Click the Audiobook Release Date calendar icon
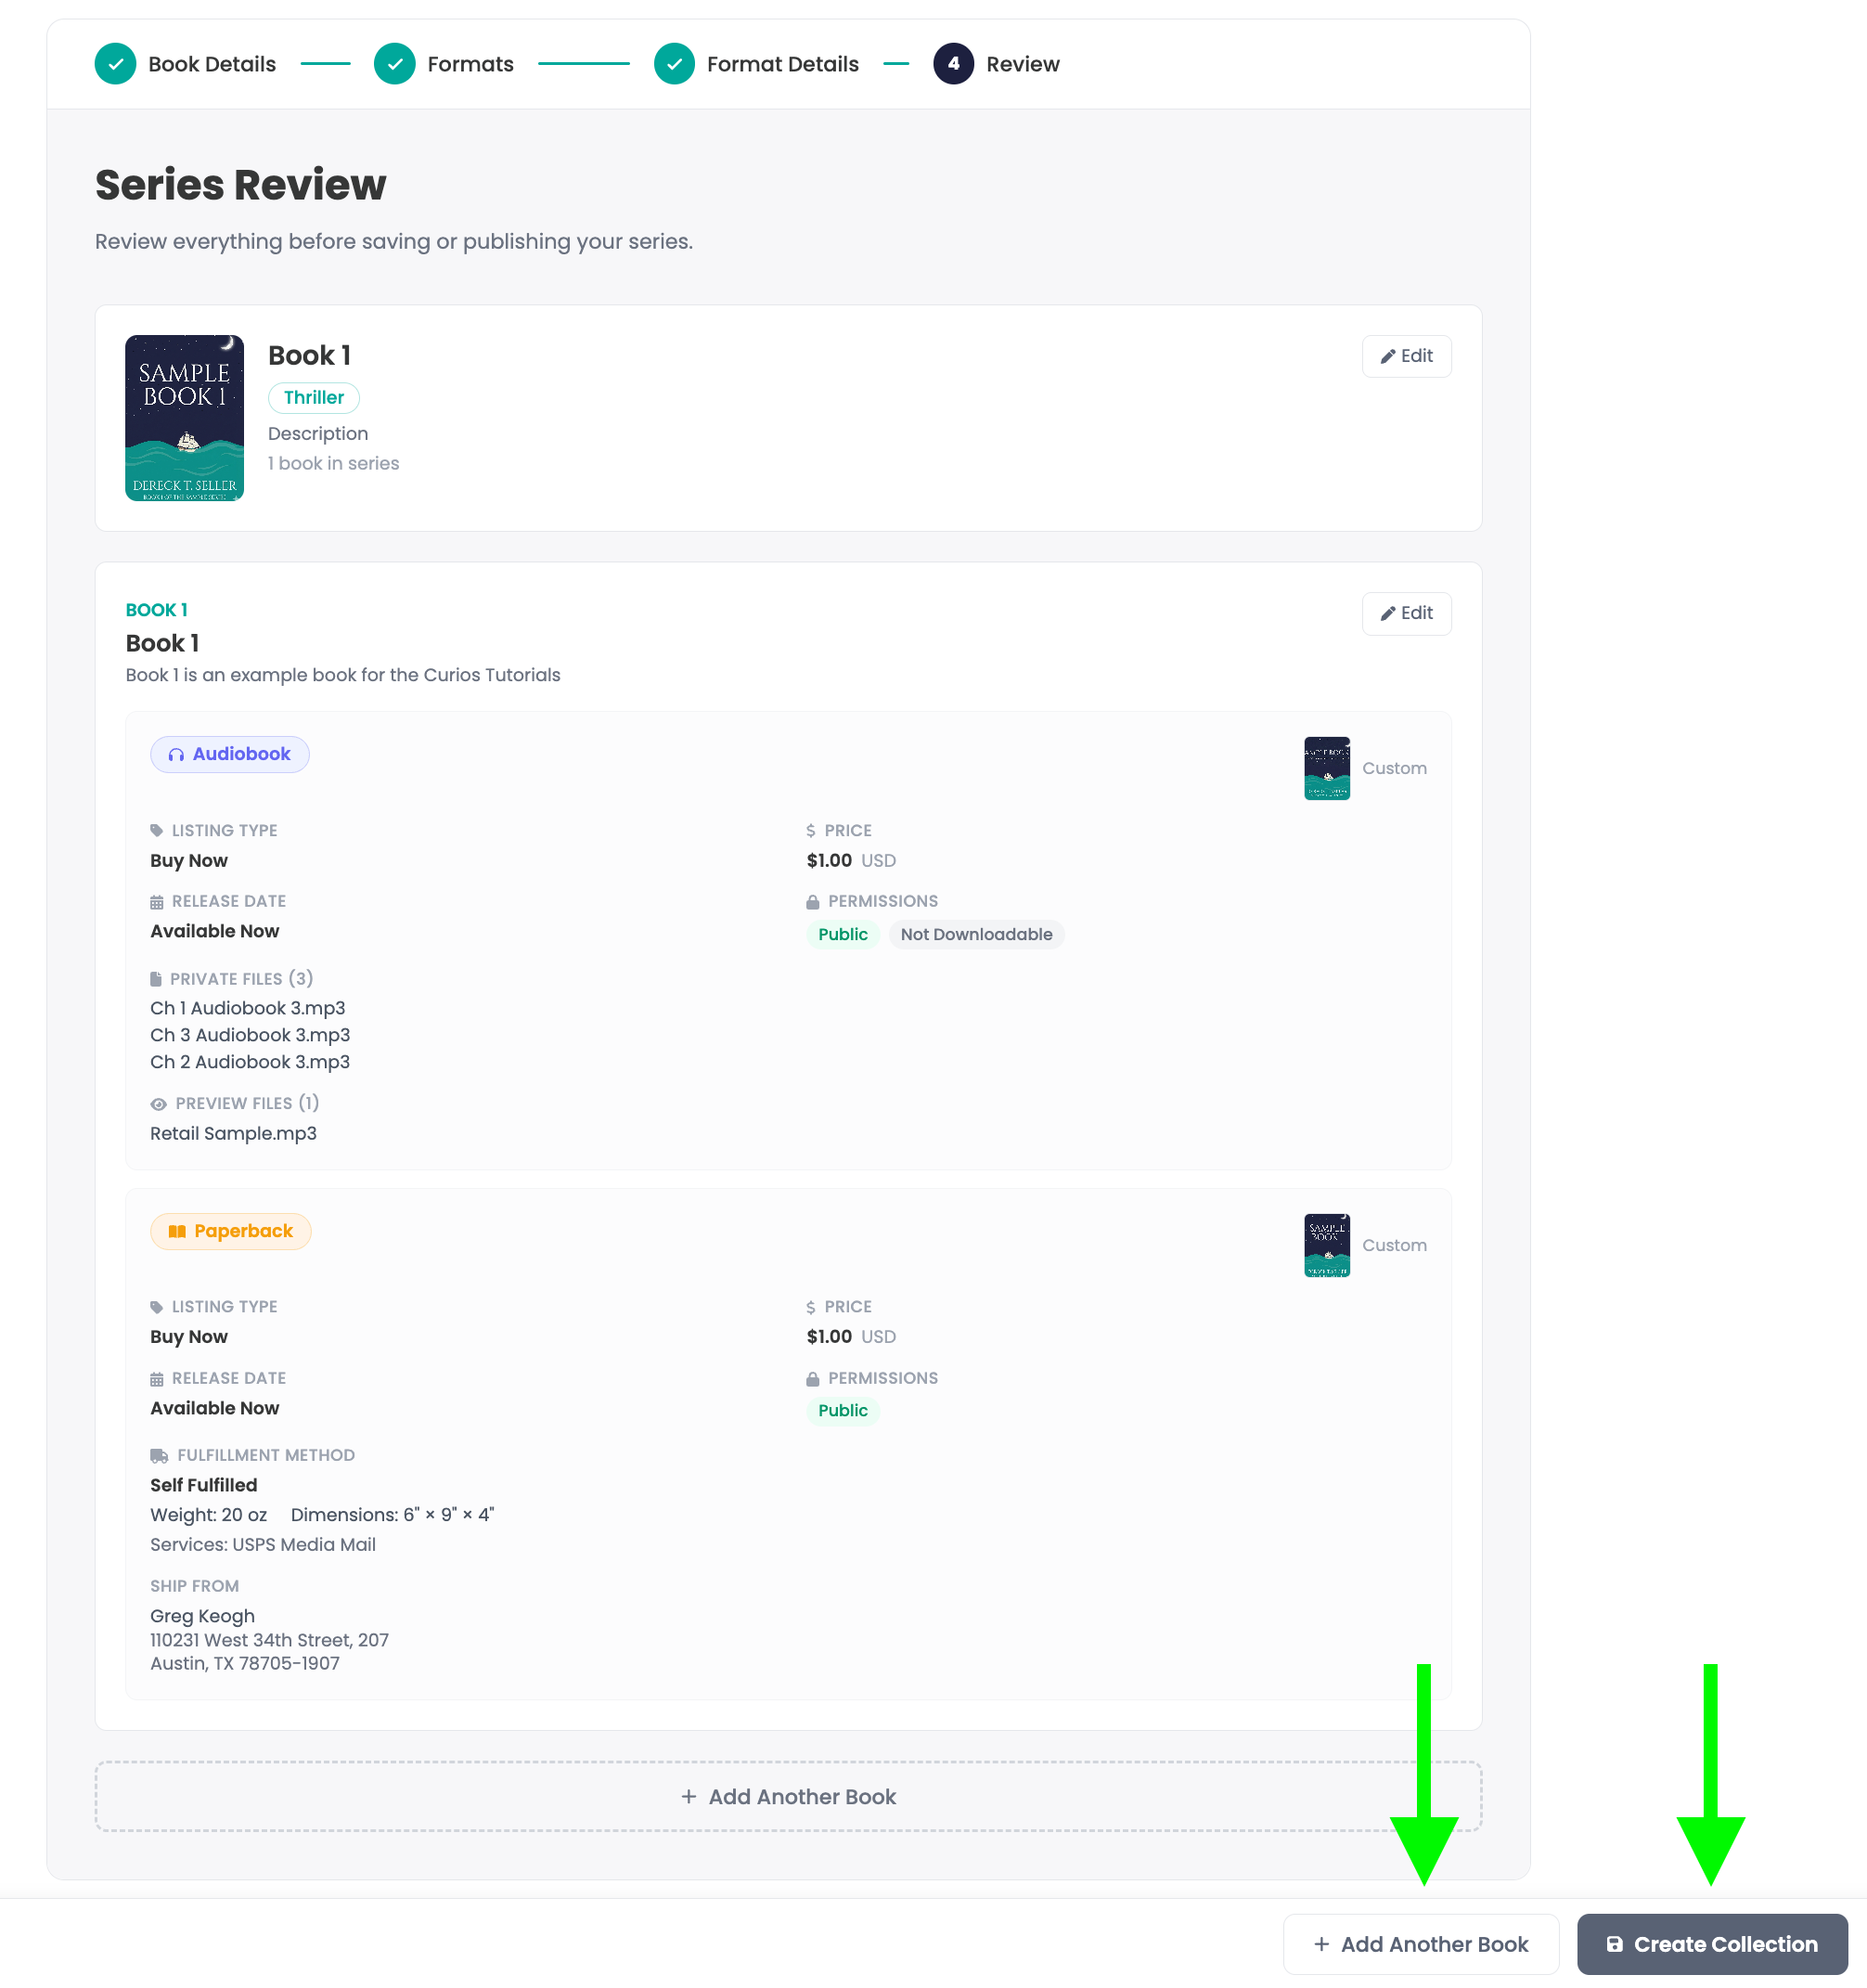This screenshot has width=1867, height=1988. [x=156, y=902]
